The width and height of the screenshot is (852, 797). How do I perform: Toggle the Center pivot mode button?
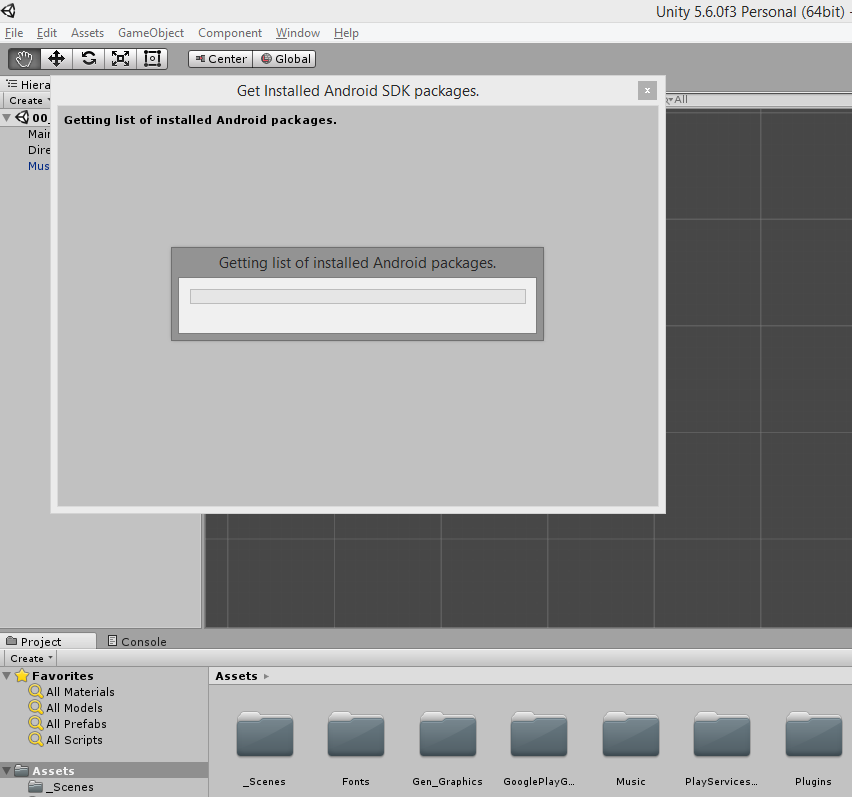(221, 59)
